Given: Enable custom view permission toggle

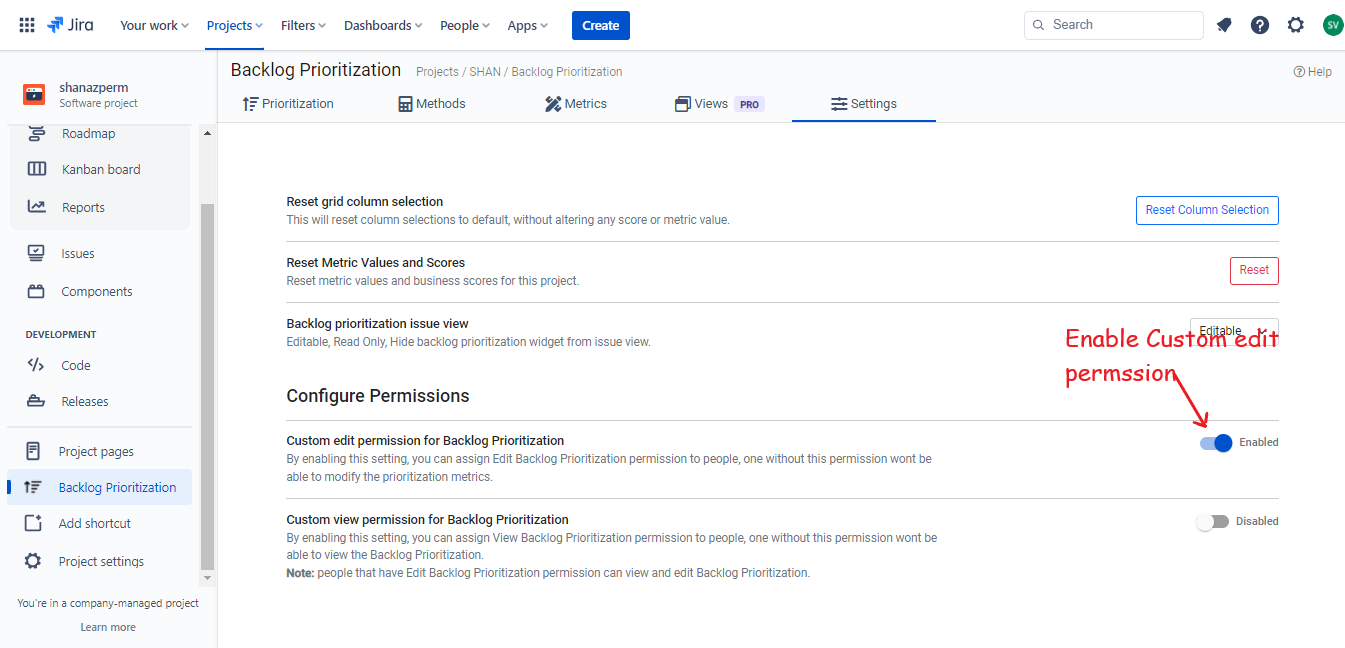Looking at the screenshot, I should [x=1212, y=522].
